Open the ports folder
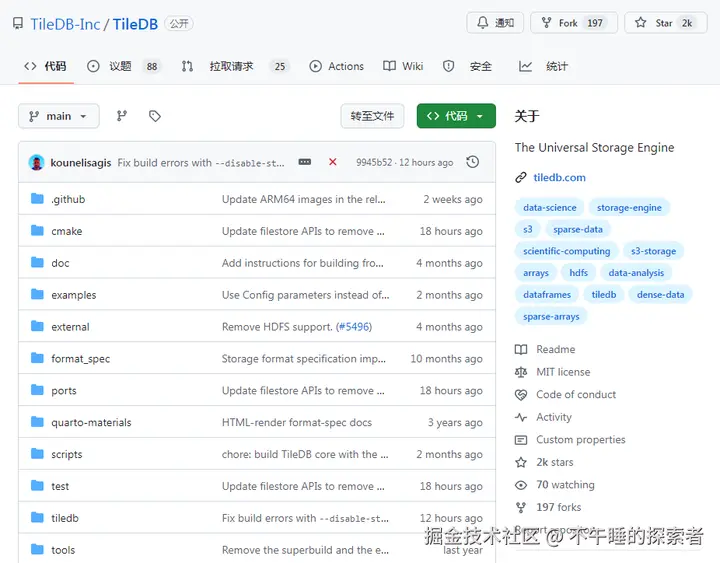The width and height of the screenshot is (720, 563). (x=64, y=391)
